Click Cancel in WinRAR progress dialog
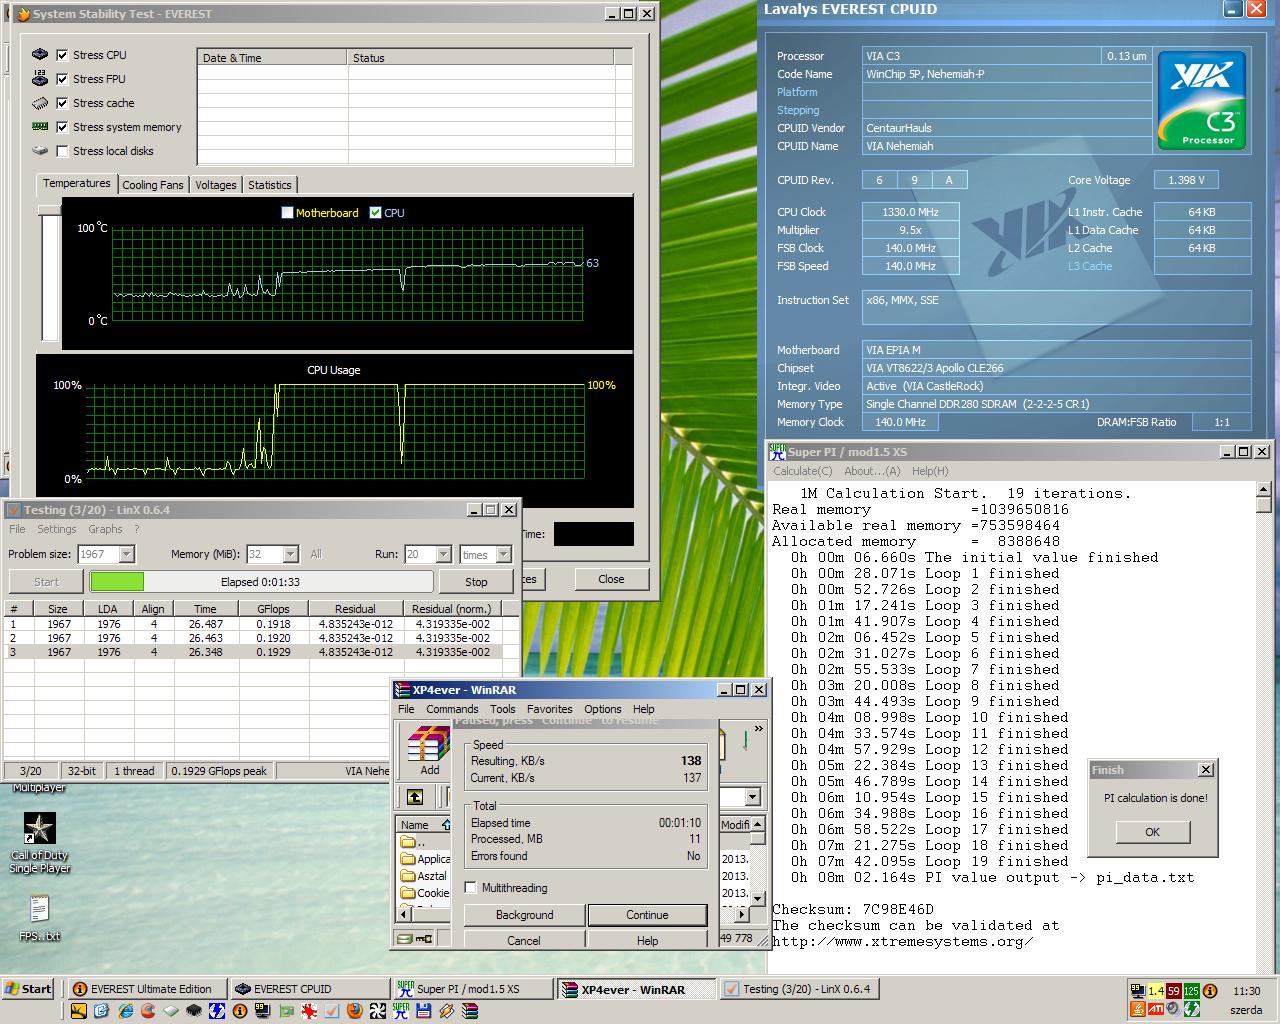 (x=524, y=940)
